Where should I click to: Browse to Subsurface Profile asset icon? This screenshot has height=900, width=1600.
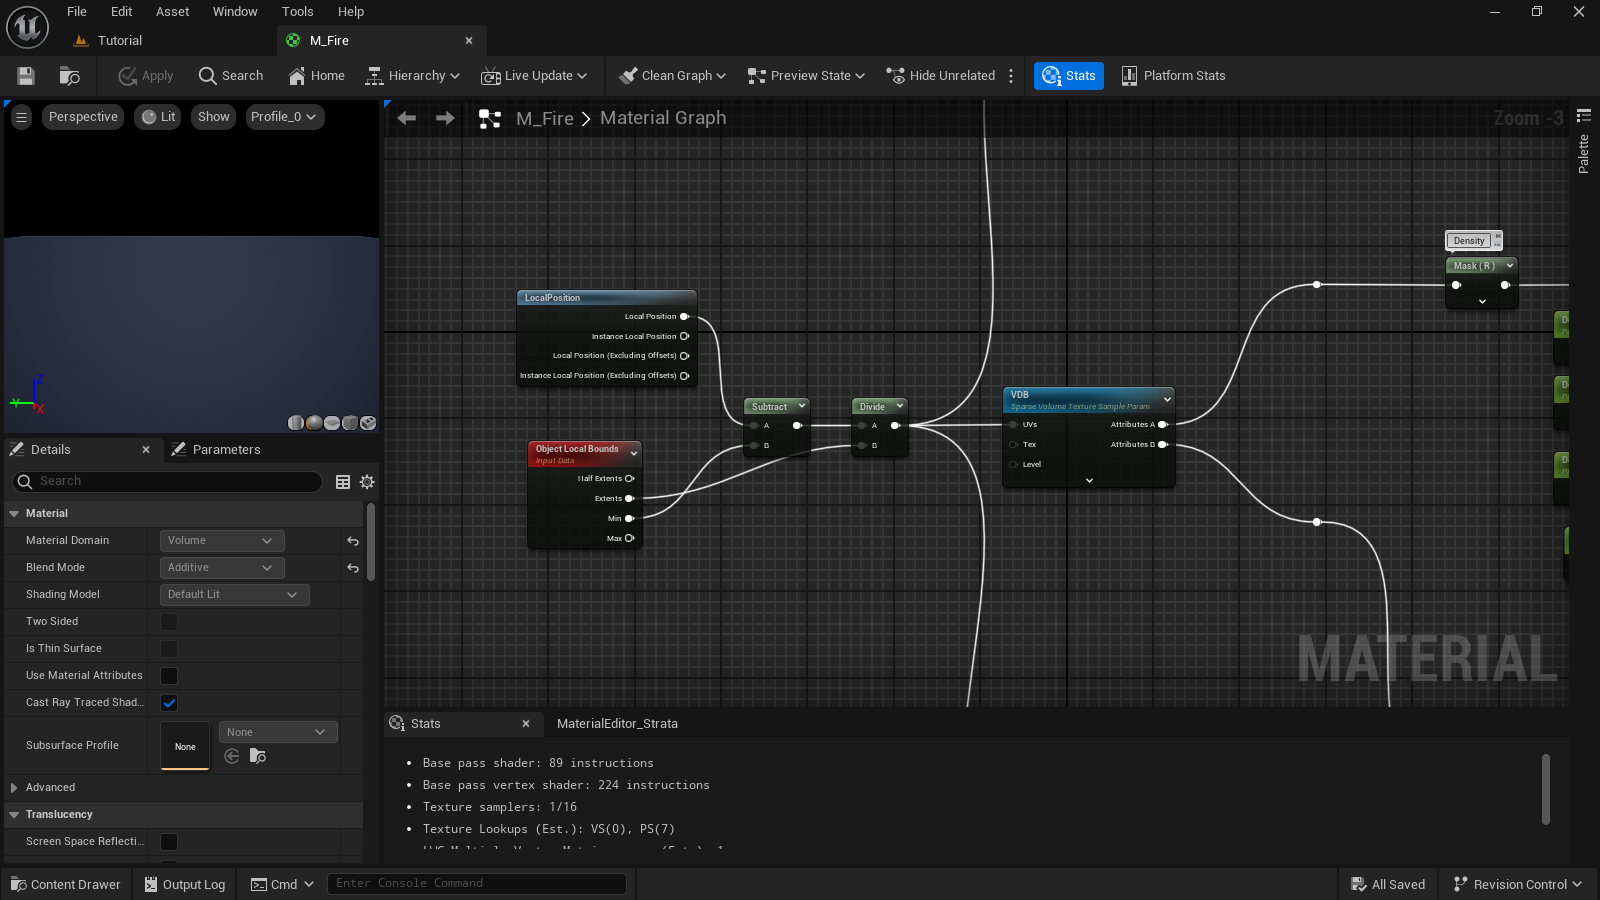pos(258,756)
